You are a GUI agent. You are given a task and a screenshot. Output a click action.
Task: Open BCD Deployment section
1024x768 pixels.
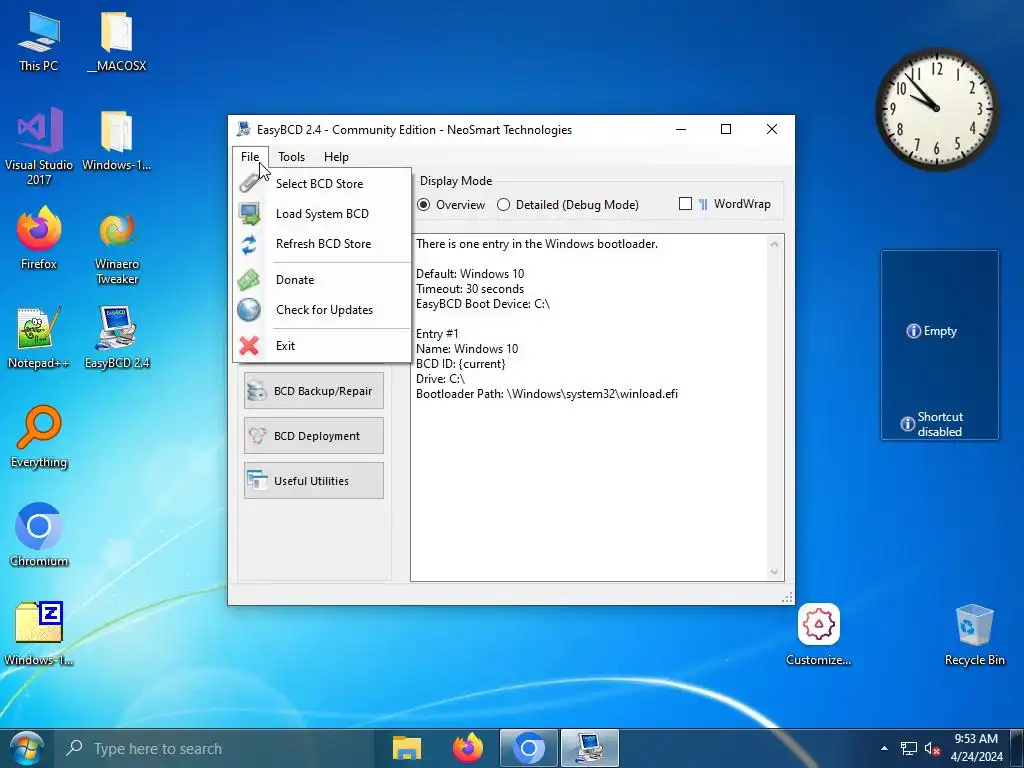coord(314,436)
